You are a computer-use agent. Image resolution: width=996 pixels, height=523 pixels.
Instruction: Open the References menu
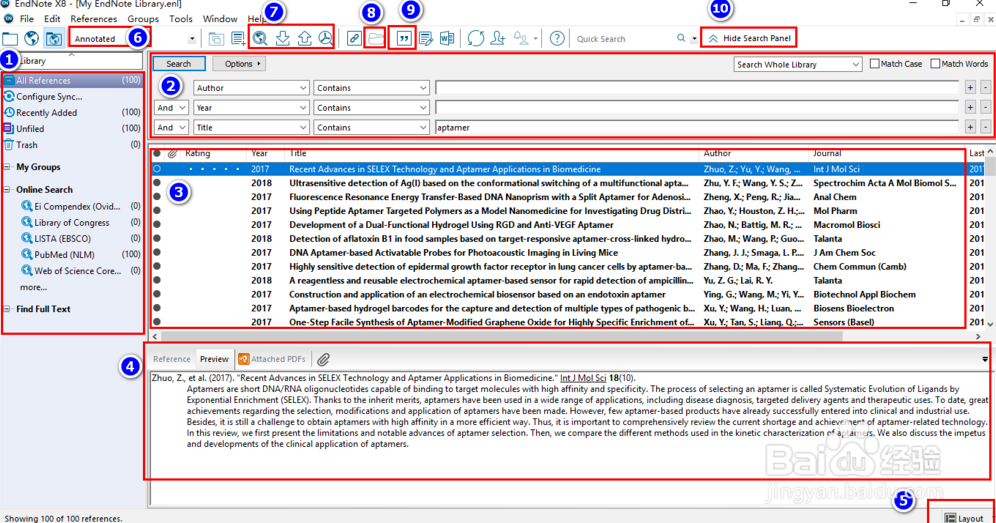[93, 19]
